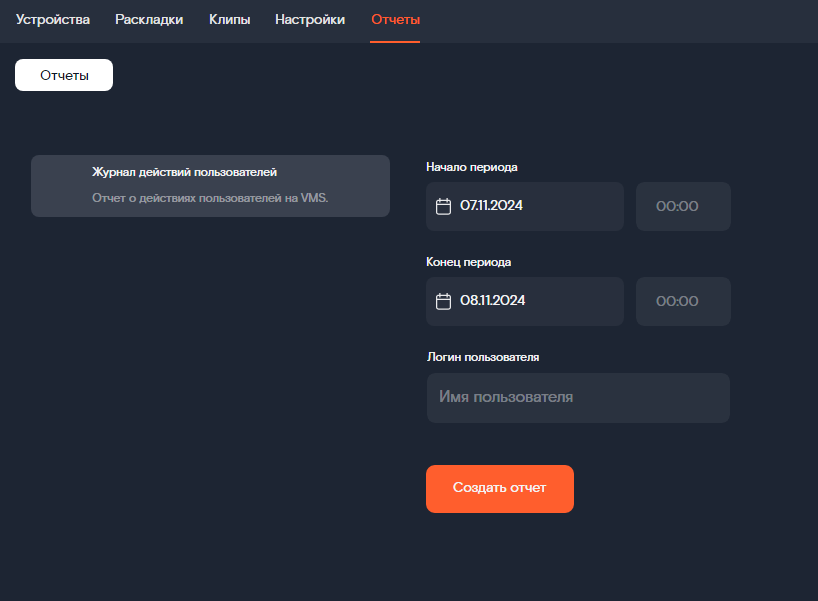Focus the Имя пользователя input field
The width and height of the screenshot is (818, 601).
577,398
